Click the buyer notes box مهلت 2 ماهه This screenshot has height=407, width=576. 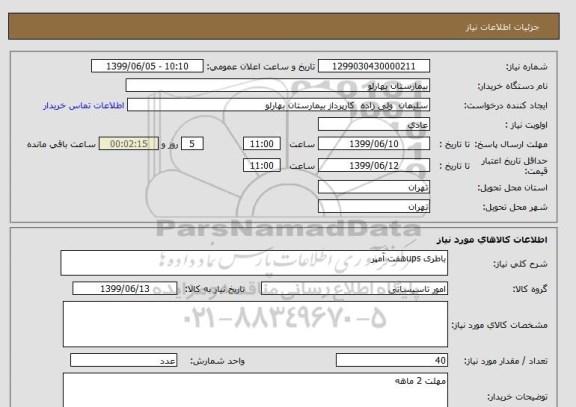(x=255, y=390)
